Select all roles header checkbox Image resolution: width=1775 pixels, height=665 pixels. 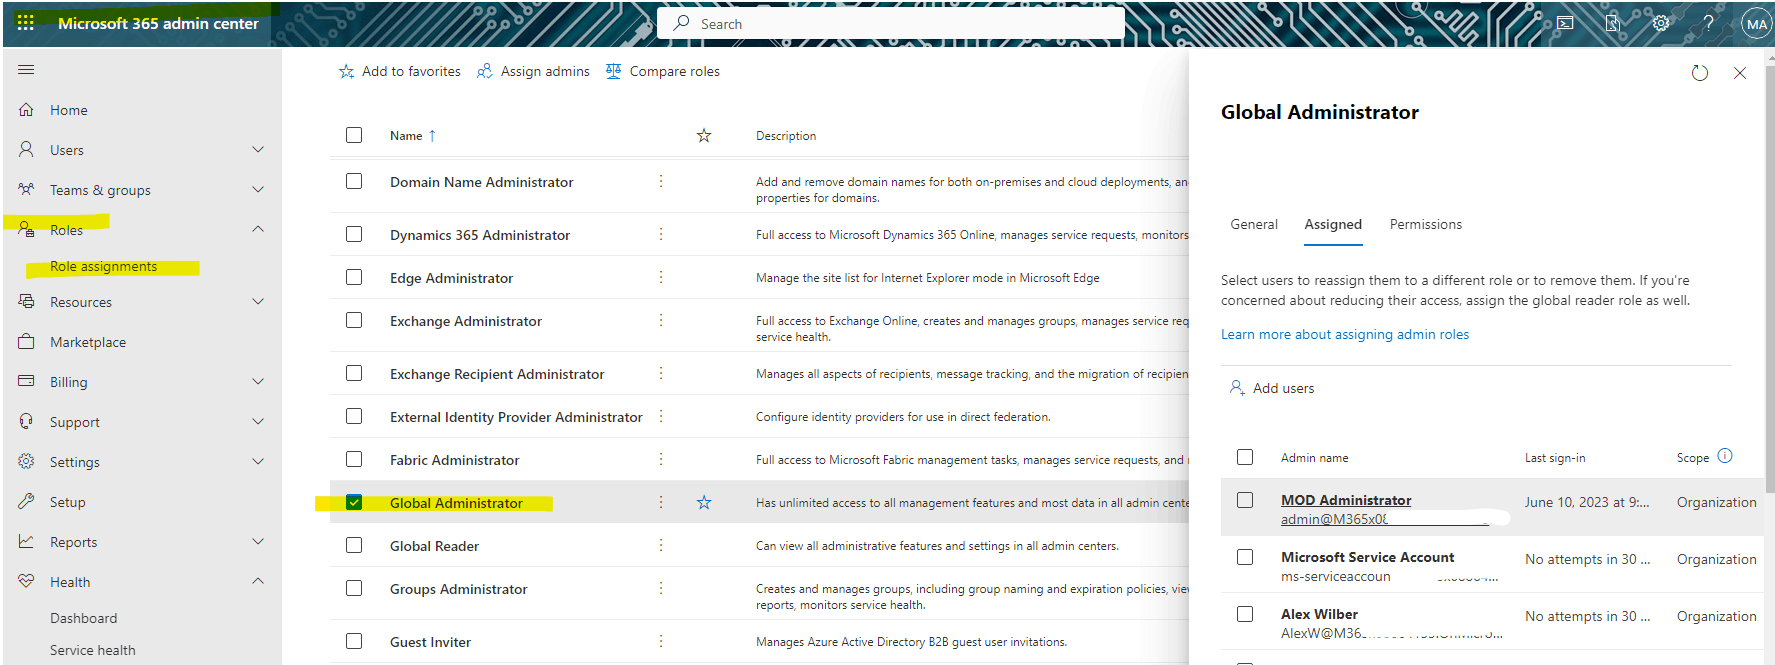tap(354, 135)
